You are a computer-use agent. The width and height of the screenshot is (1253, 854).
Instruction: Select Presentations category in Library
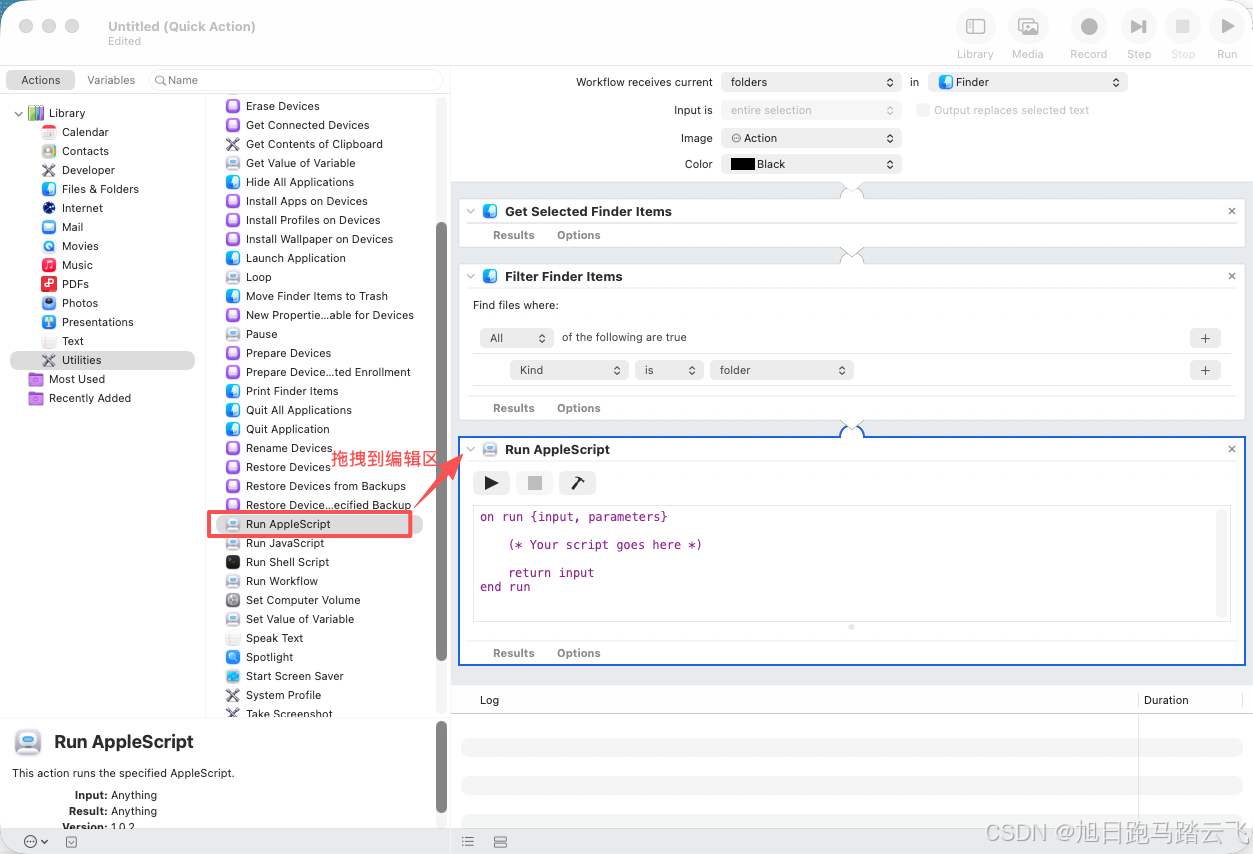[x=97, y=322]
